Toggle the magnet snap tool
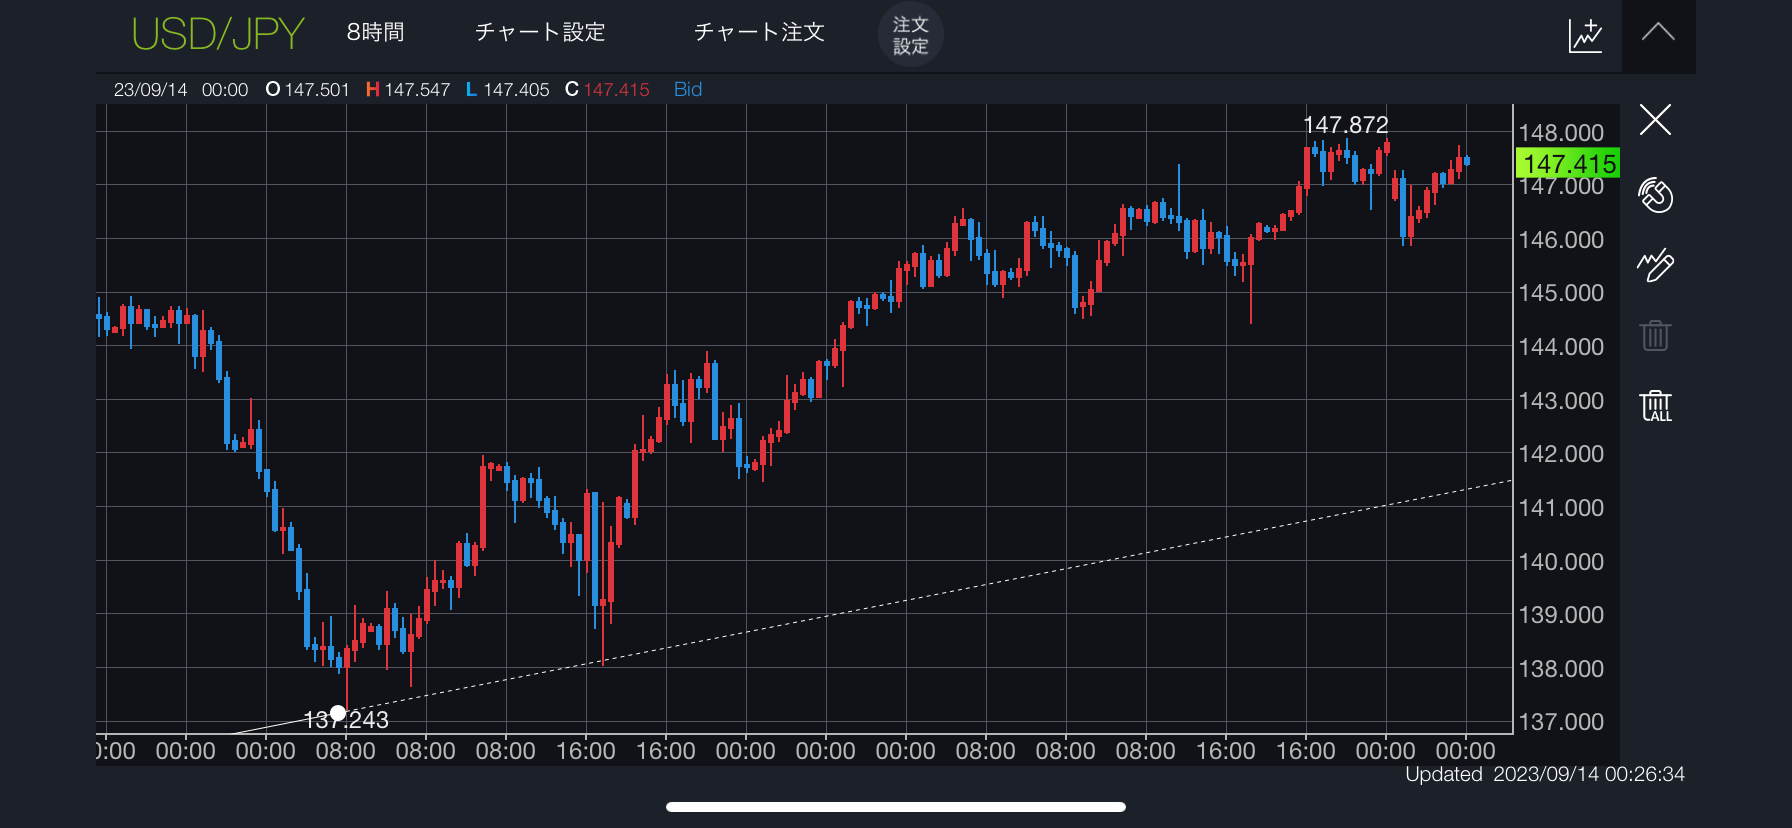Viewport: 1792px width, 828px height. point(1655,195)
